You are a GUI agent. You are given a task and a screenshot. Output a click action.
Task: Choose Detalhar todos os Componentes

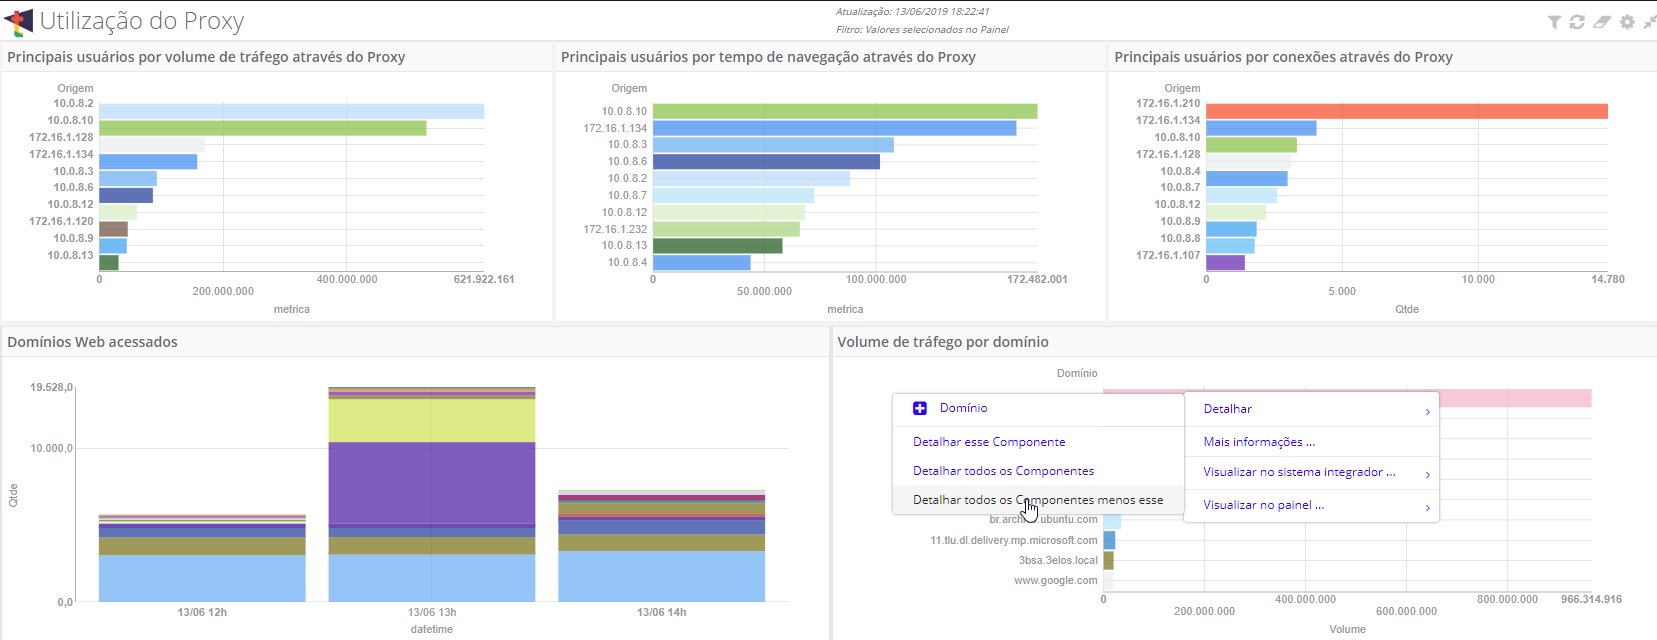(1003, 471)
